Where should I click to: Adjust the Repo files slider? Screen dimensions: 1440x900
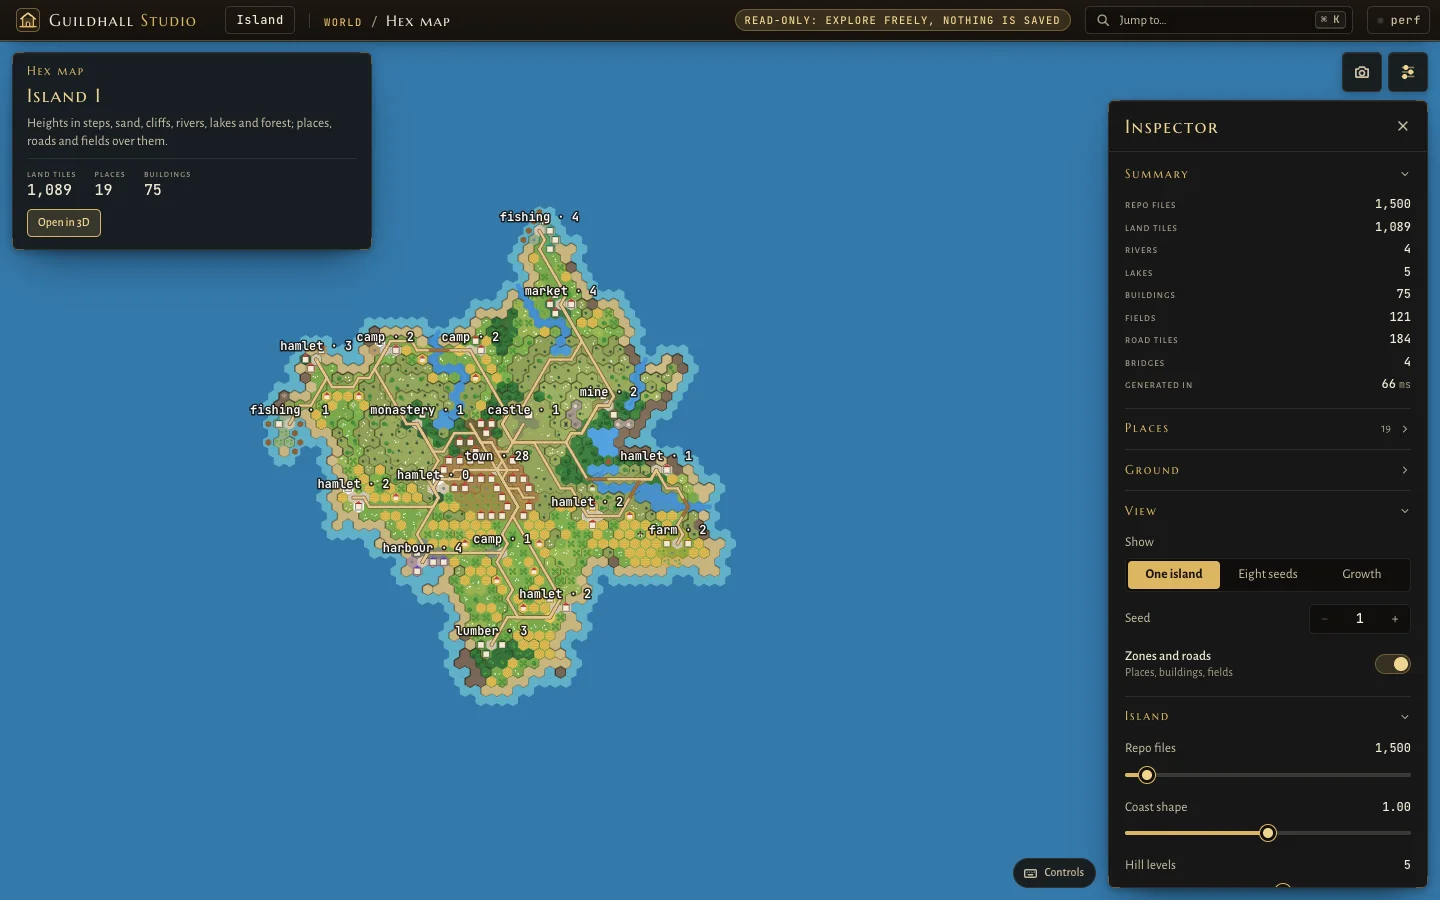coord(1267,775)
